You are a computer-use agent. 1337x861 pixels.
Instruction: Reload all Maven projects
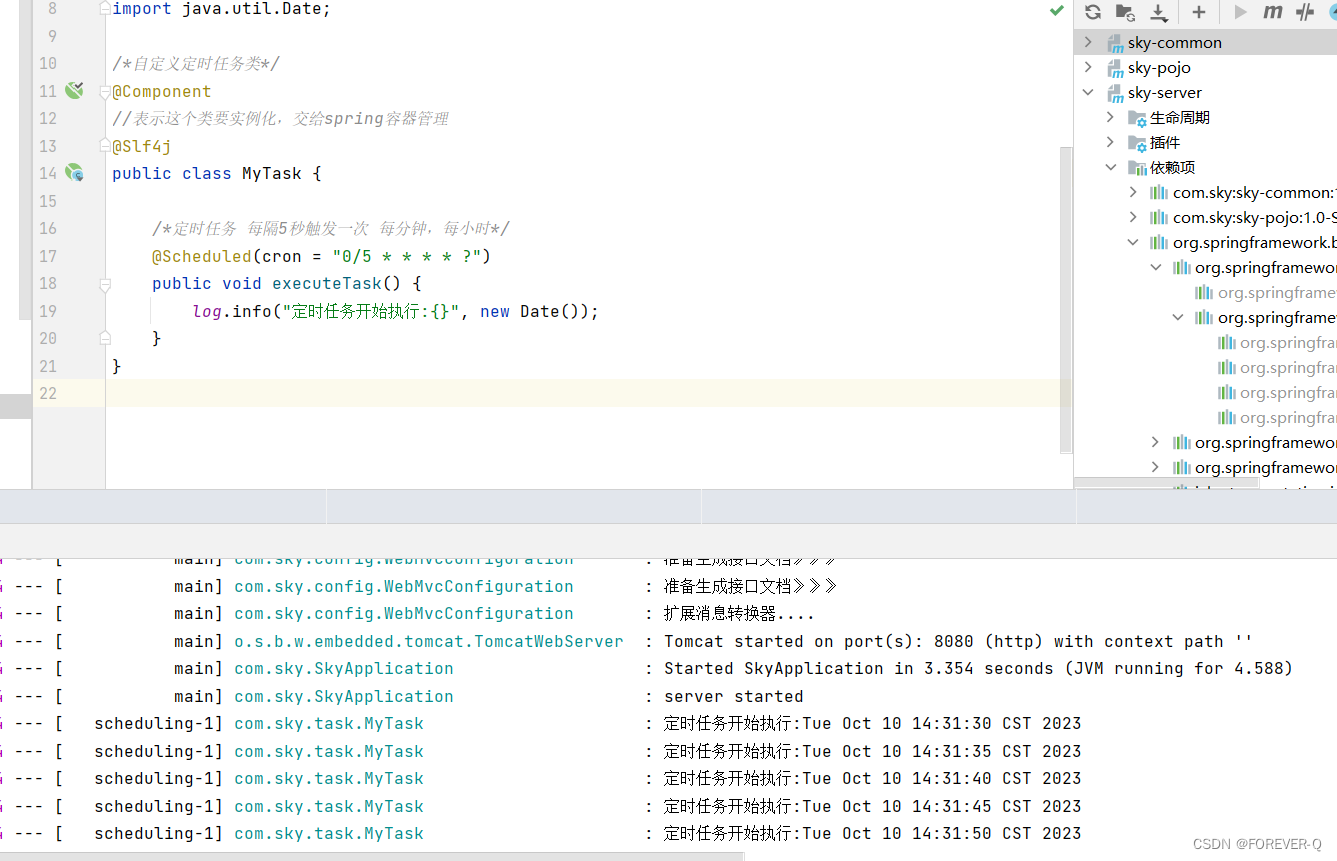coord(1093,12)
